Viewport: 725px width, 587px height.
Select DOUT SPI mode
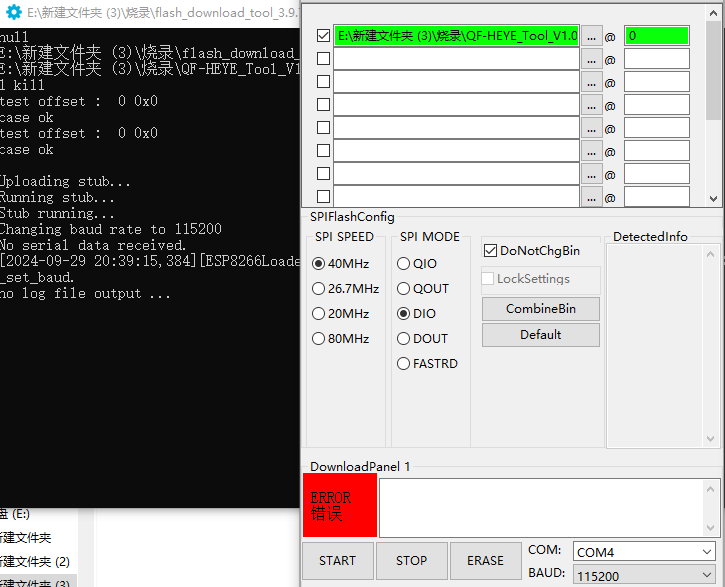point(423,339)
